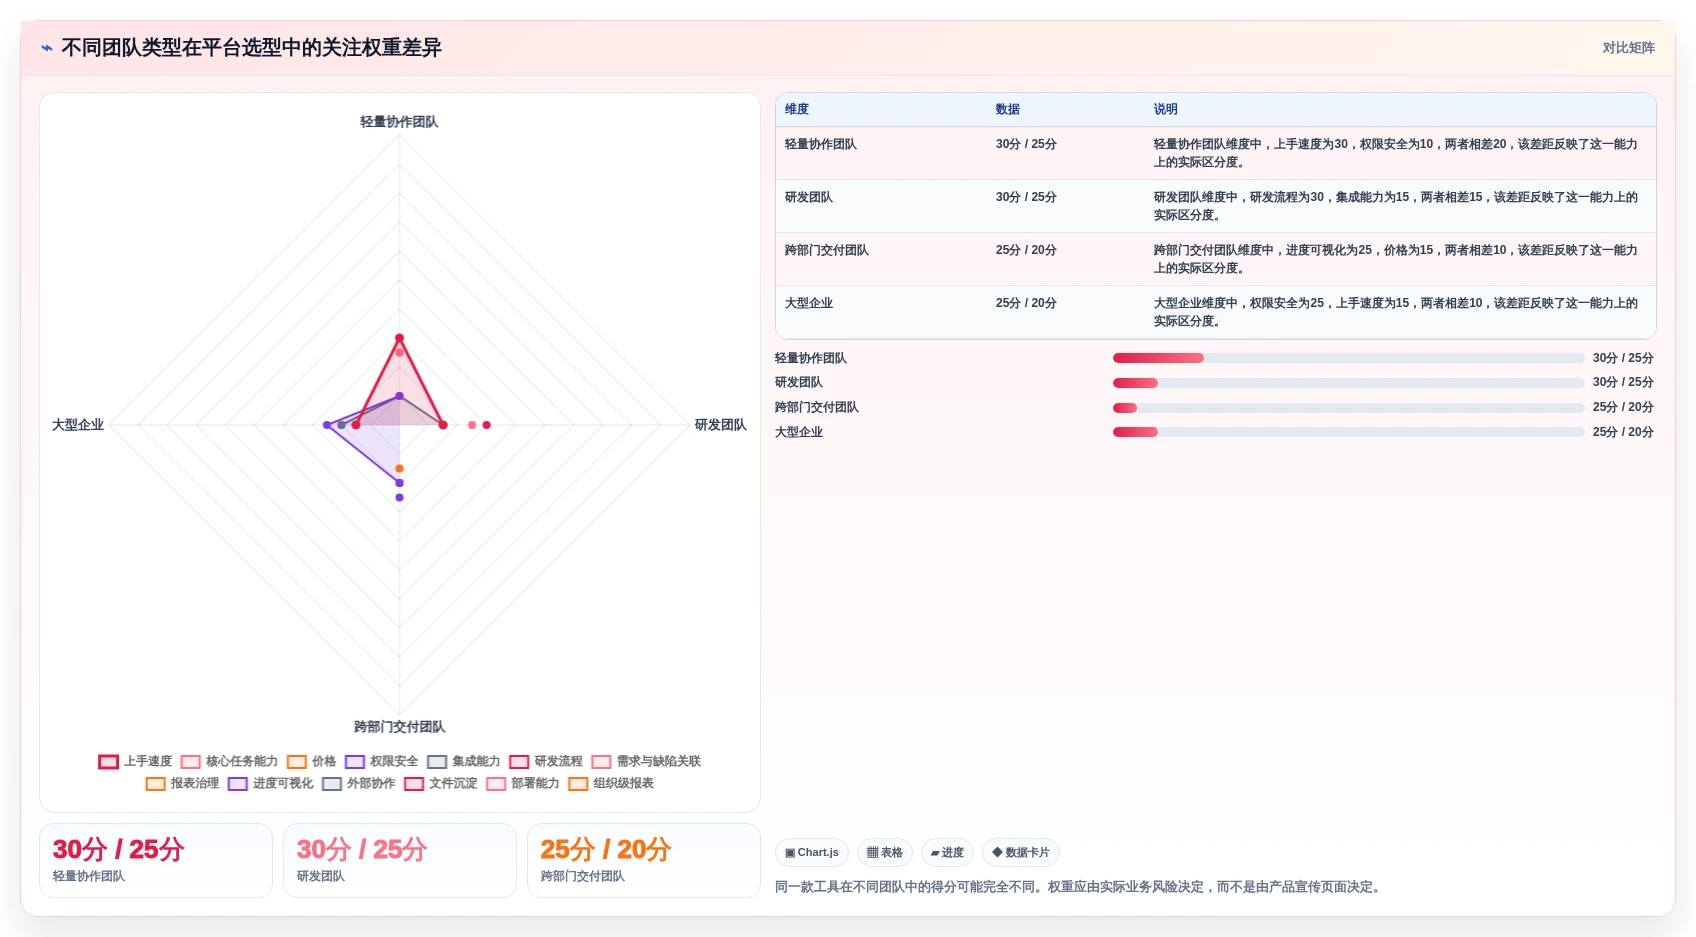1696x937 pixels.
Task: Hide the 部署能力 legend series
Action: 522,783
